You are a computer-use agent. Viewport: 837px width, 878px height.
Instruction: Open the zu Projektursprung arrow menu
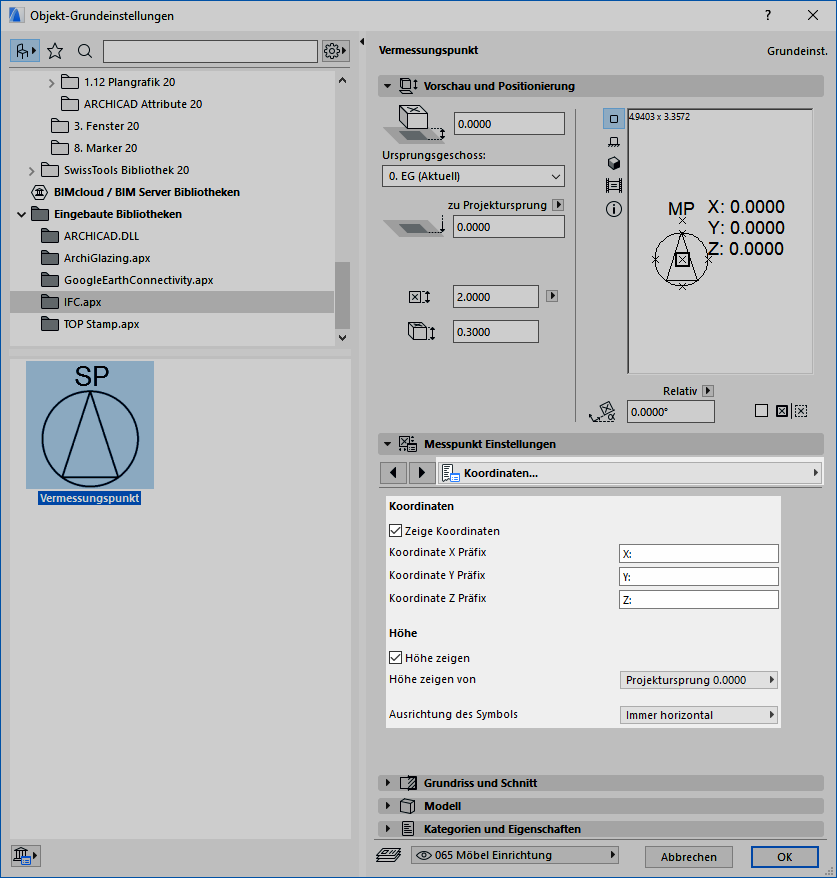coord(558,205)
